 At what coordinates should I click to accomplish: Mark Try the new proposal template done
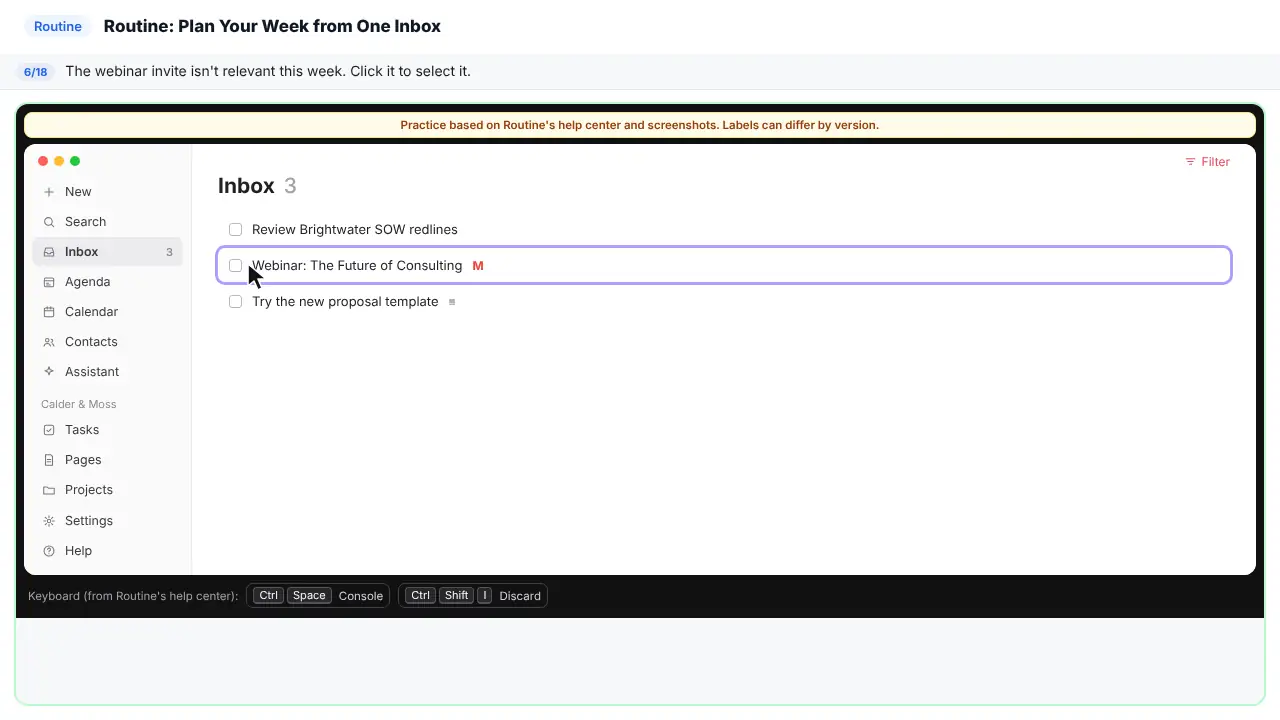click(236, 302)
